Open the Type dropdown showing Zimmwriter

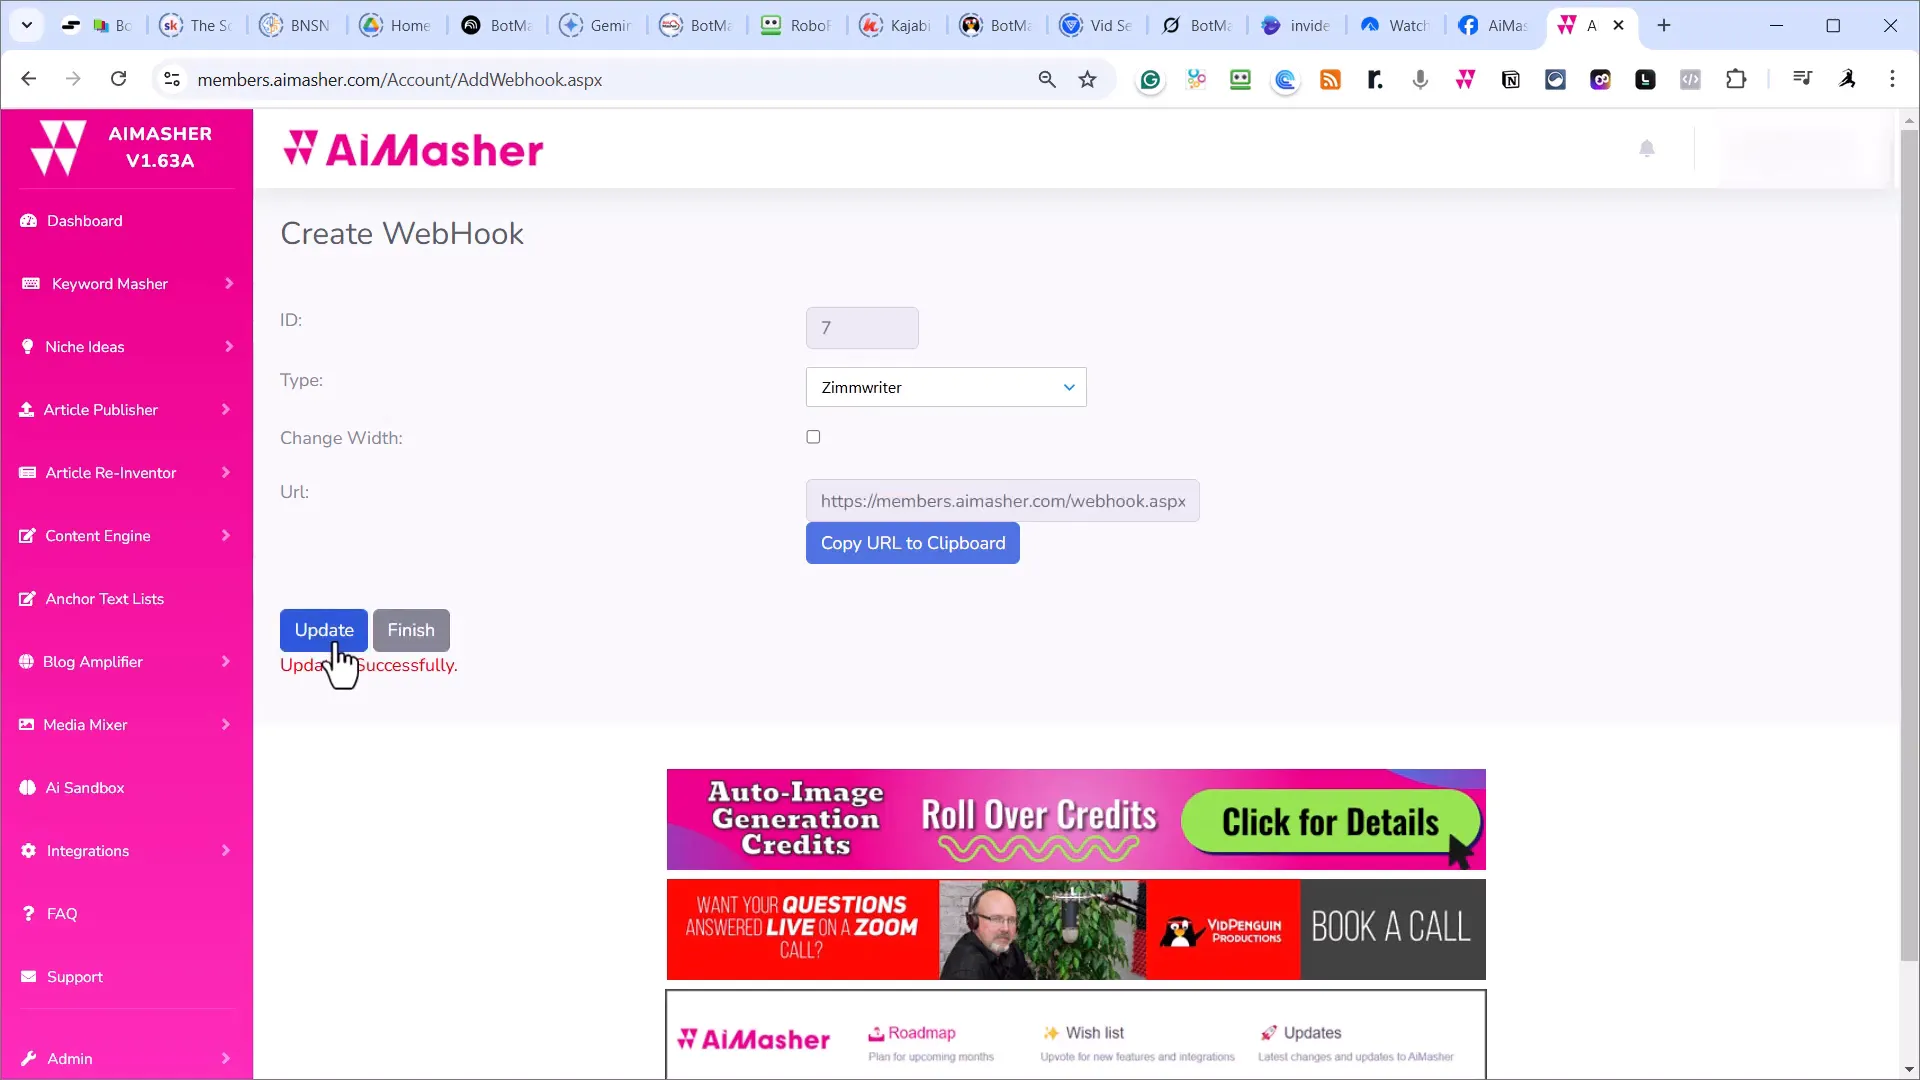(946, 387)
